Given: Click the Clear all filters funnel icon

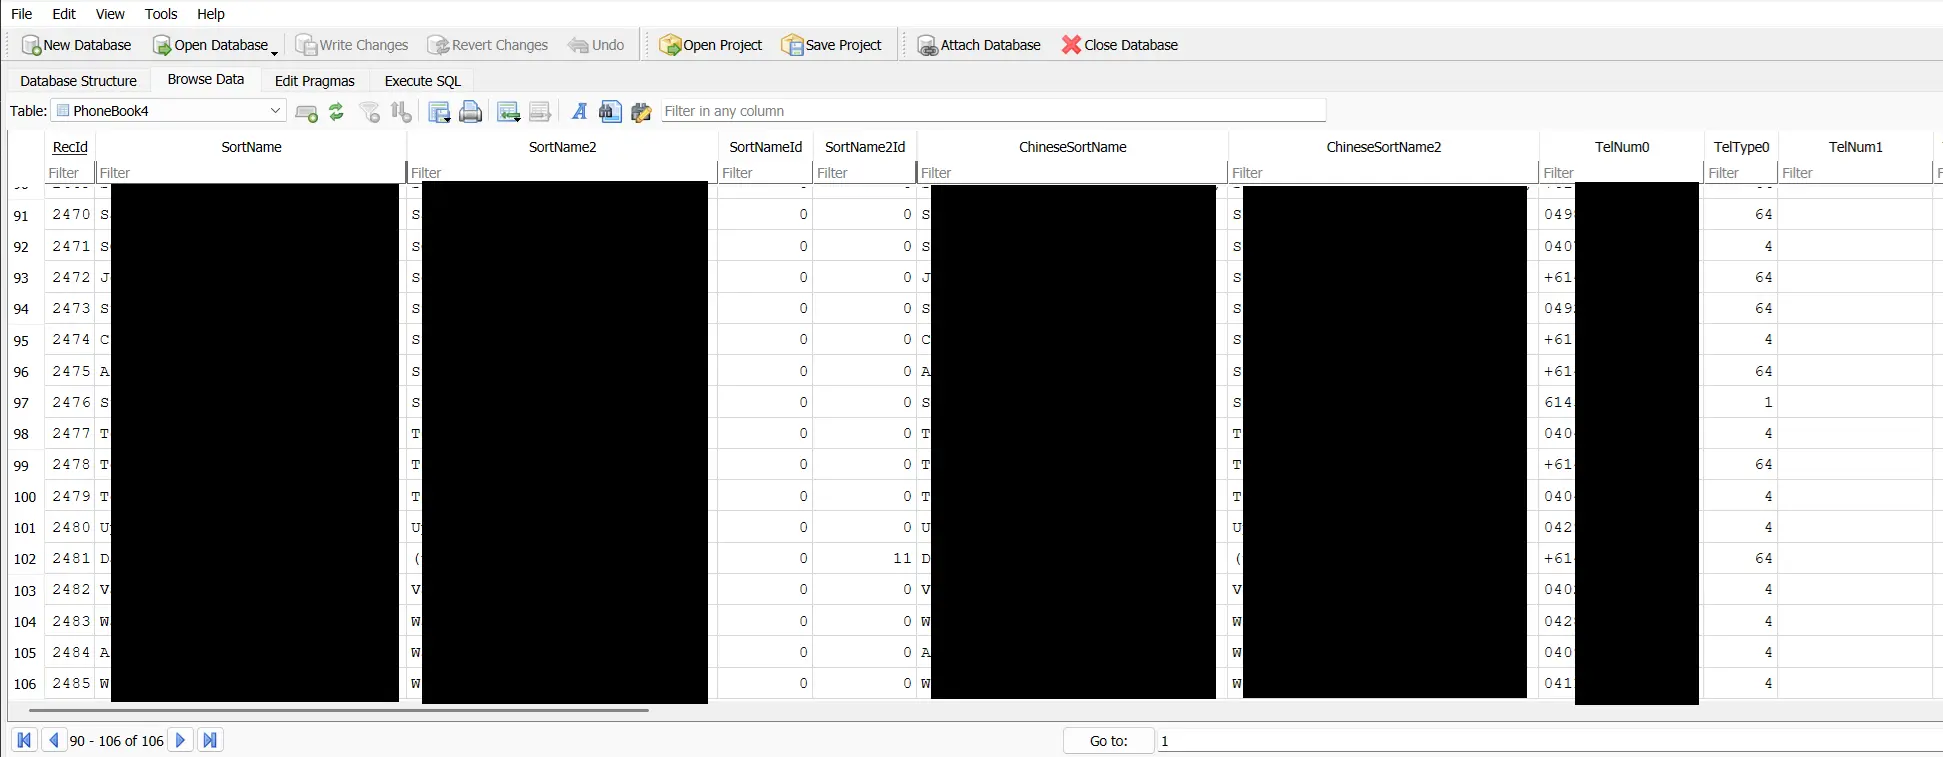Looking at the screenshot, I should click(x=370, y=112).
